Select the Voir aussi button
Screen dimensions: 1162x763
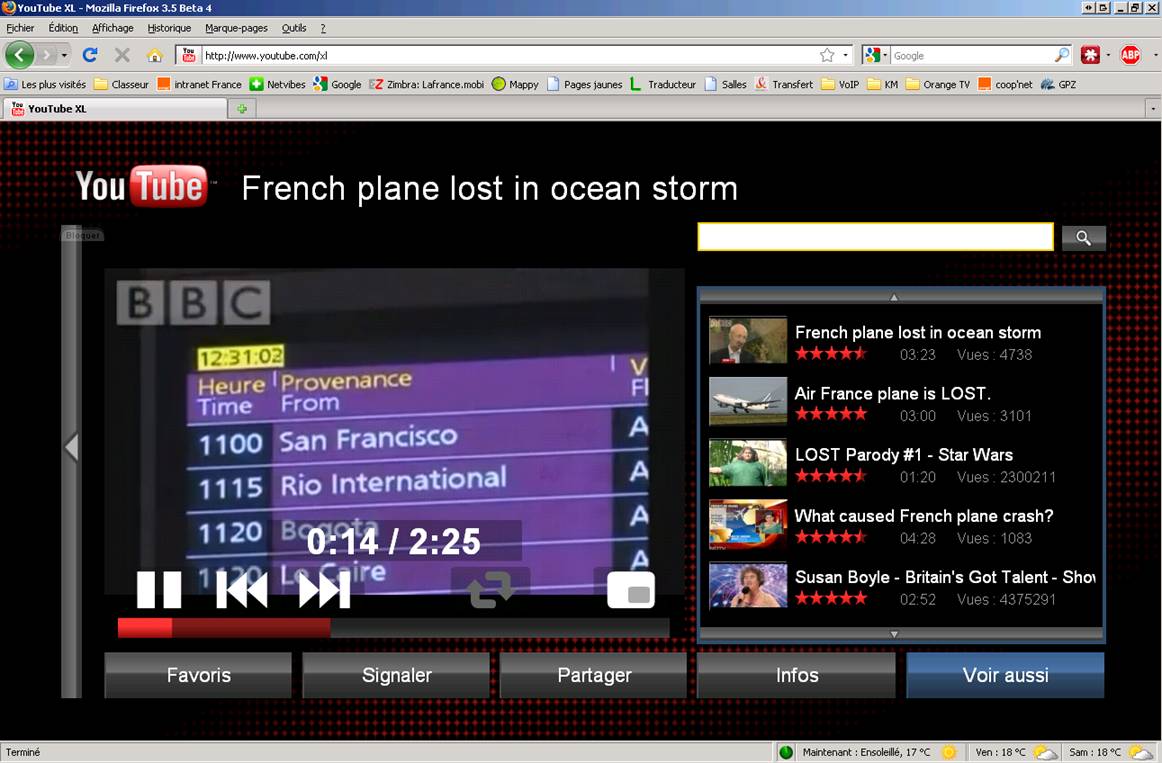[1006, 675]
